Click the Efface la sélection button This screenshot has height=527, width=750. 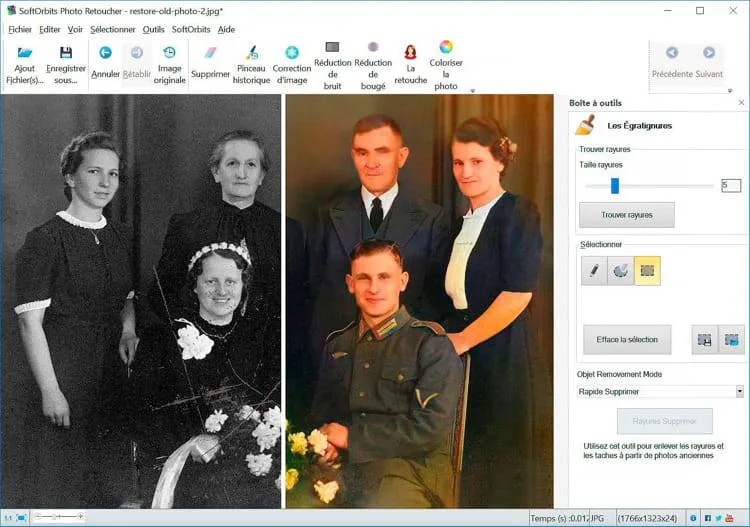tap(627, 339)
